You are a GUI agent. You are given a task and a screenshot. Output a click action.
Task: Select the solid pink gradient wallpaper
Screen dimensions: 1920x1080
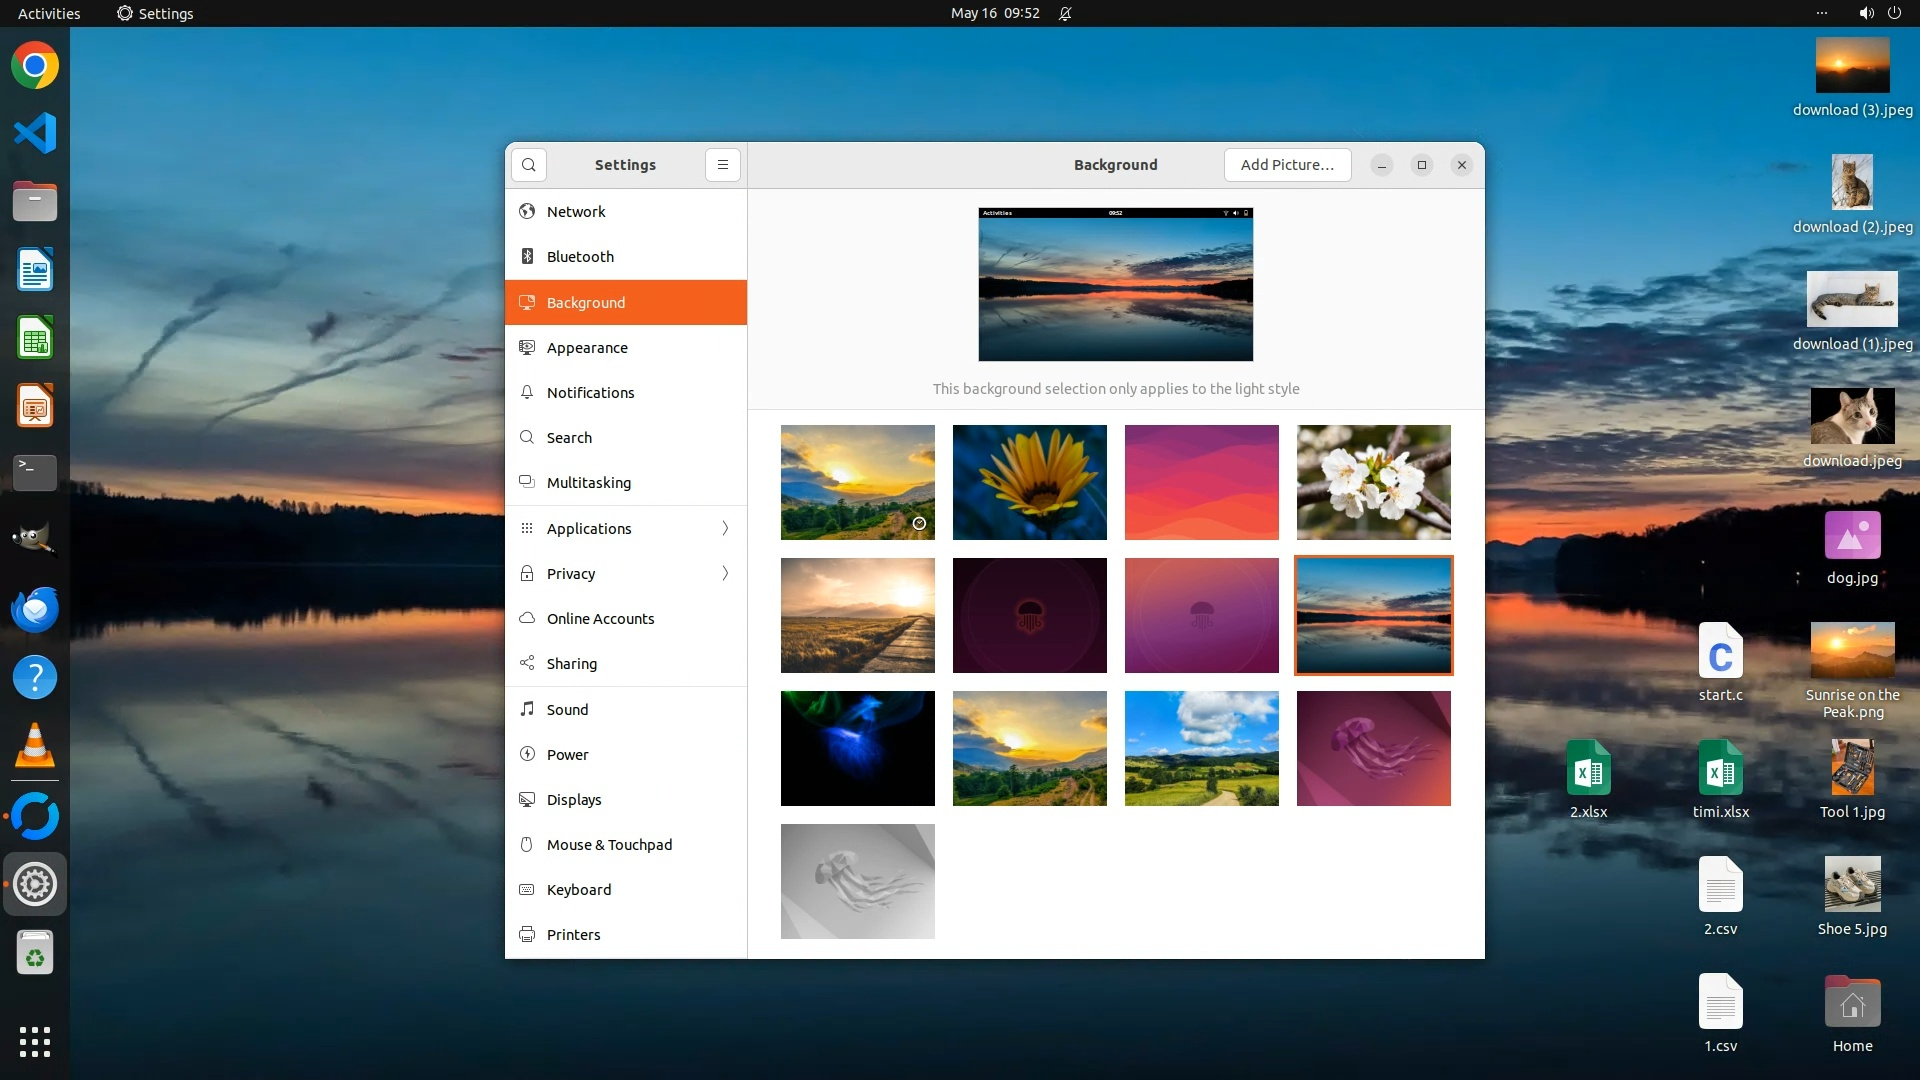(1201, 482)
